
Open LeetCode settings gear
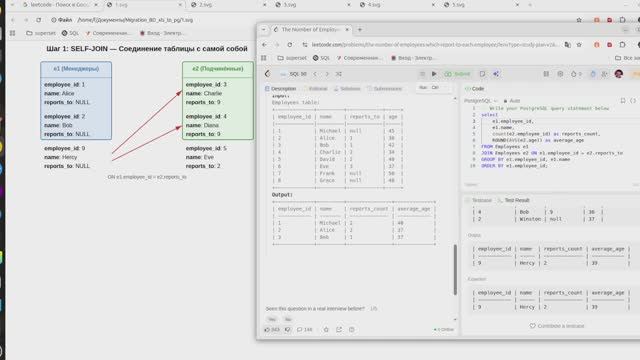(x=560, y=74)
